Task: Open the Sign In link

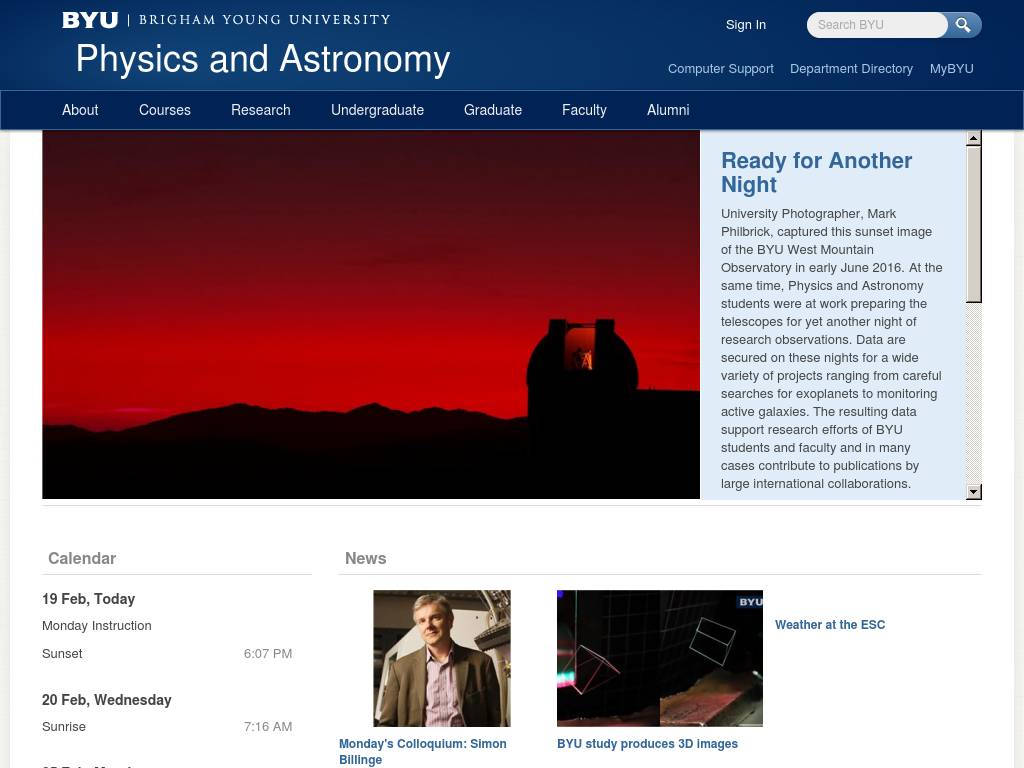Action: [x=745, y=25]
